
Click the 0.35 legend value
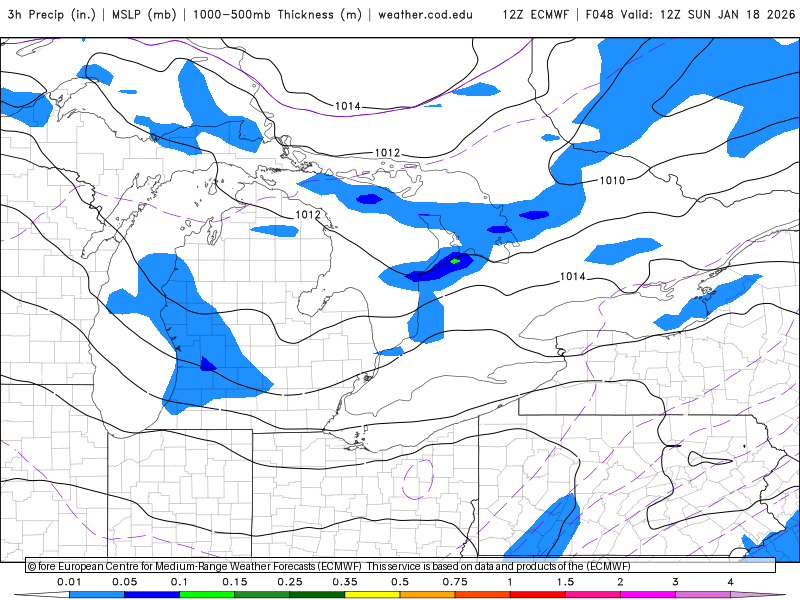pos(345,582)
